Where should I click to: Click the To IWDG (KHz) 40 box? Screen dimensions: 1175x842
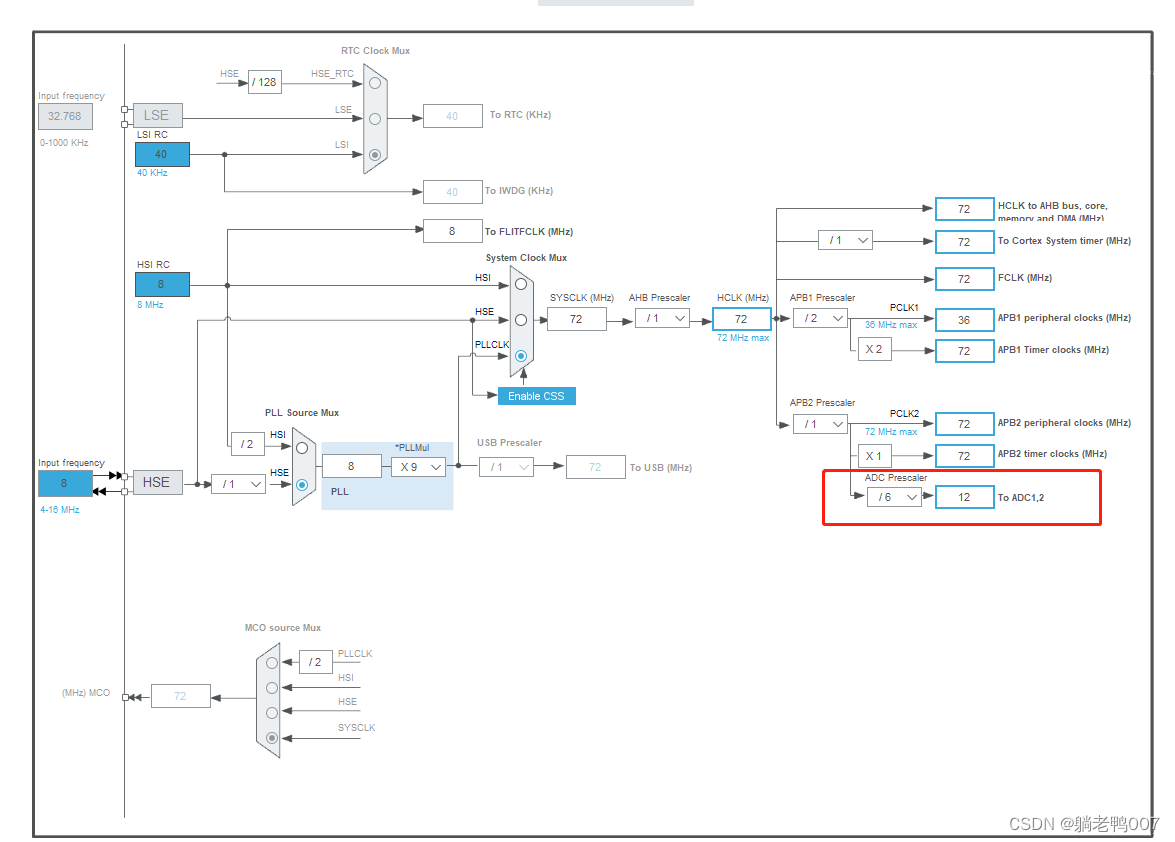(x=453, y=193)
